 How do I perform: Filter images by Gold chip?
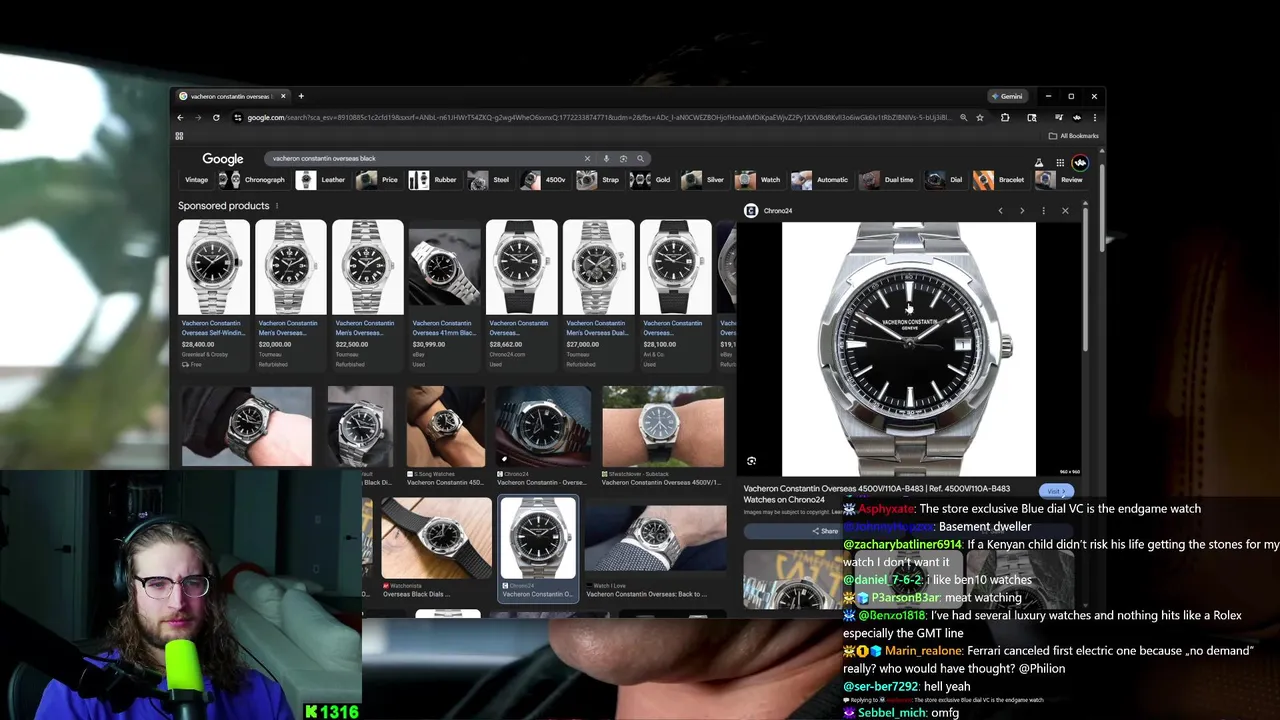(652, 180)
